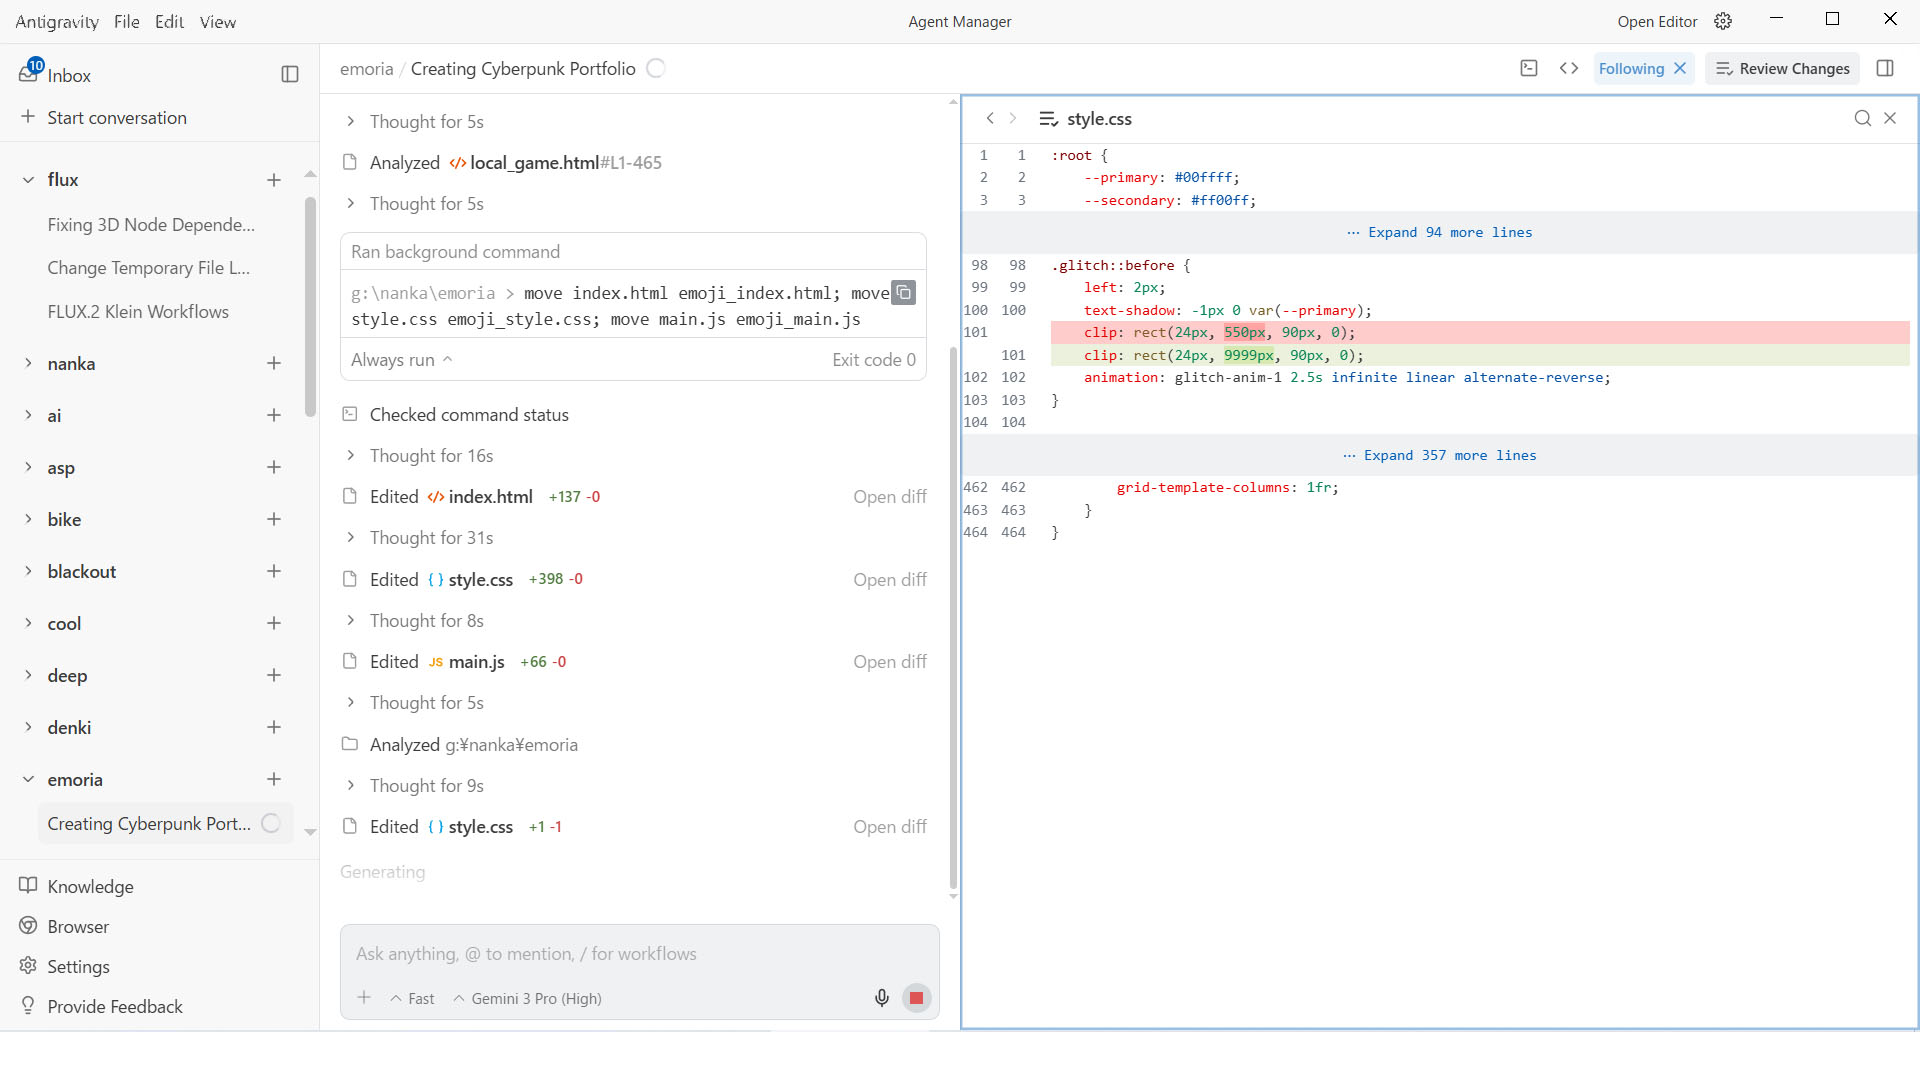Click the search icon in the style.css editor
1920x1080 pixels.
(1862, 118)
